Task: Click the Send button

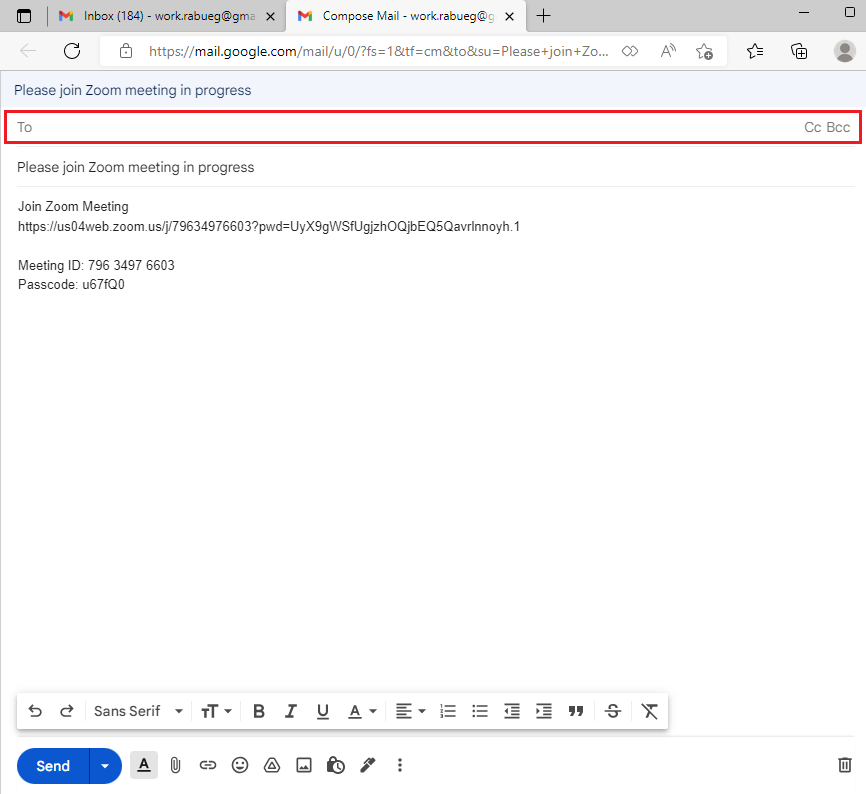Action: pyautogui.click(x=53, y=766)
